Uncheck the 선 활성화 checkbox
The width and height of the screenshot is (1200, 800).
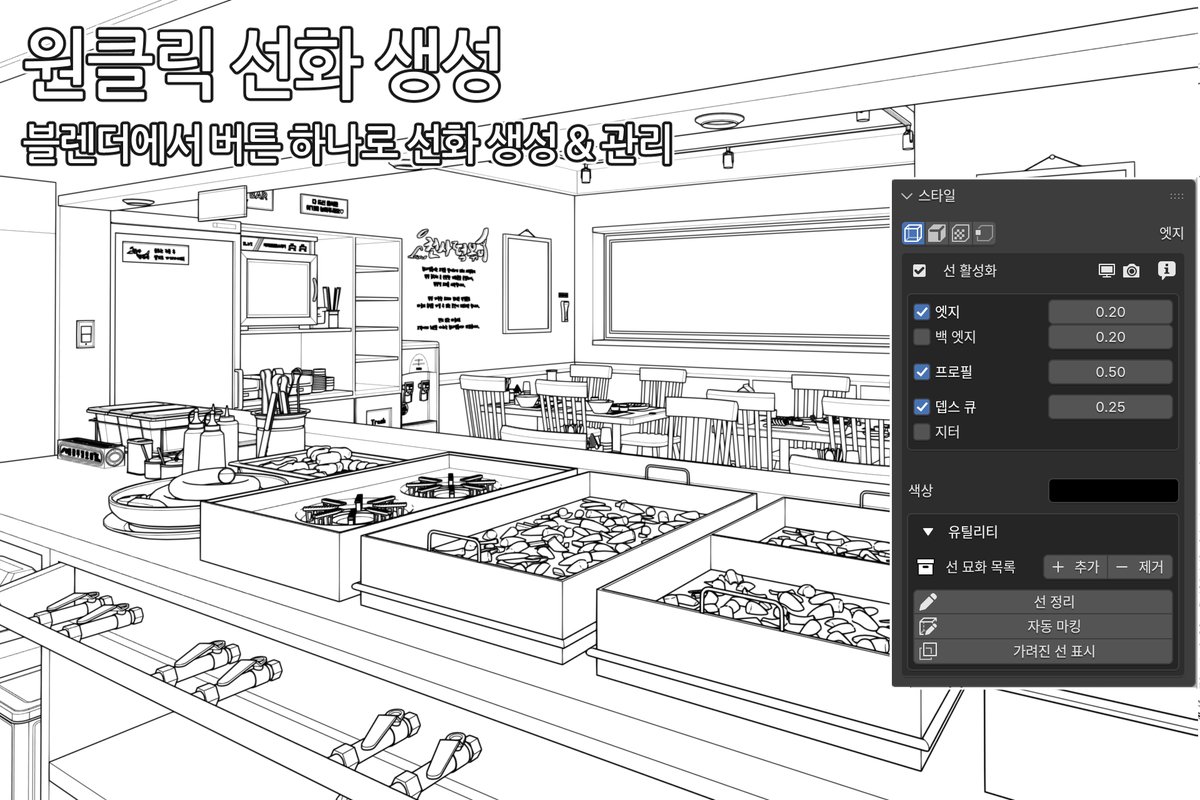pyautogui.click(x=918, y=270)
